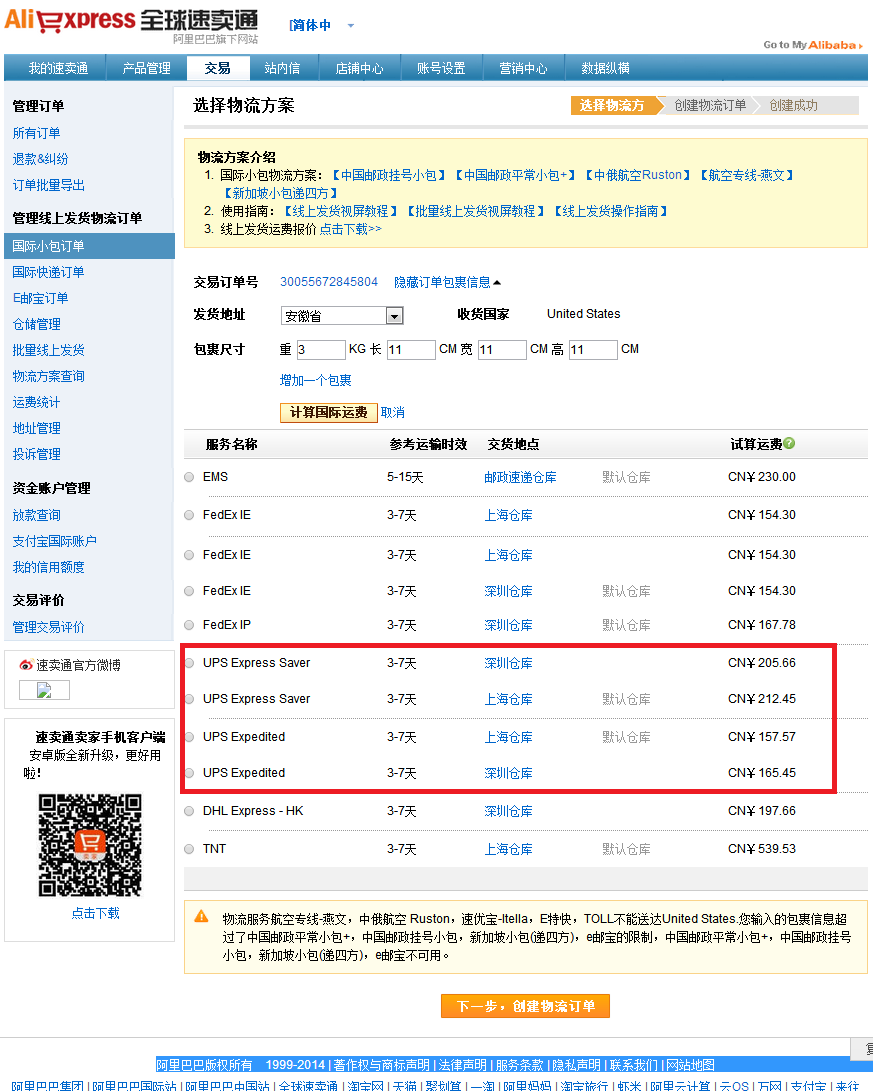Click the QR code image

pos(90,845)
